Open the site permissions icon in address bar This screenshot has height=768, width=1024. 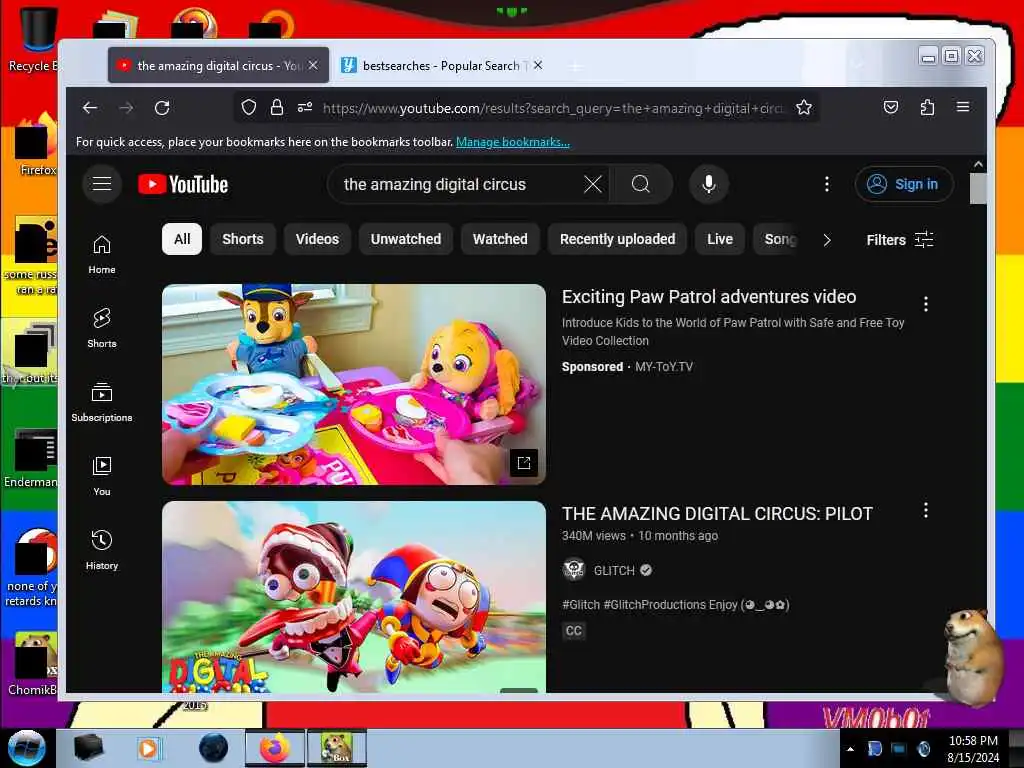click(x=305, y=108)
